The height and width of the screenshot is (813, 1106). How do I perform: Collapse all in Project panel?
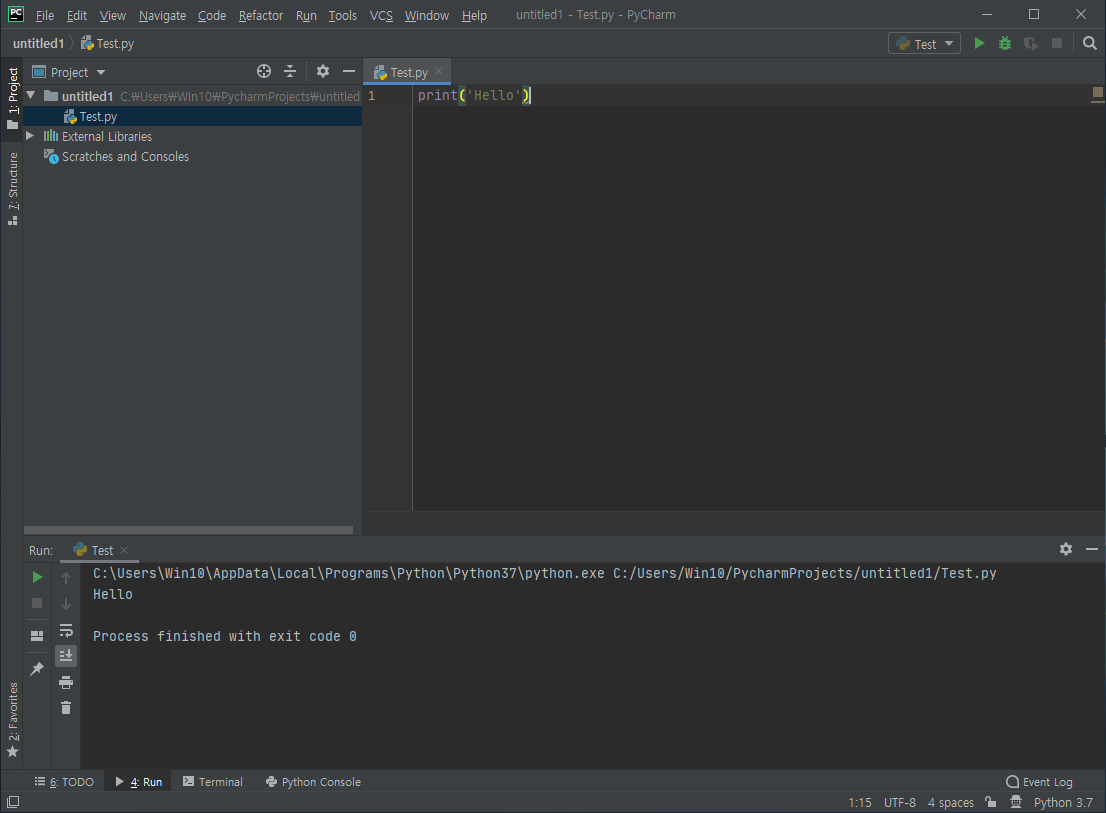[290, 71]
